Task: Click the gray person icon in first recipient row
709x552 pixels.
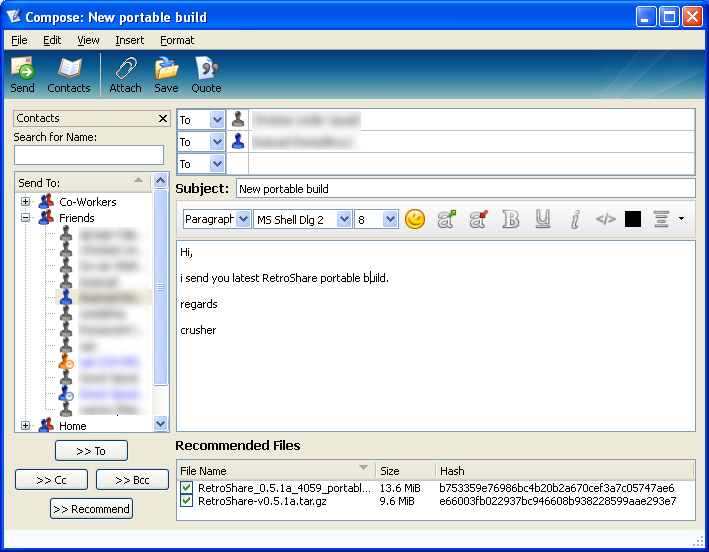Action: coord(238,119)
